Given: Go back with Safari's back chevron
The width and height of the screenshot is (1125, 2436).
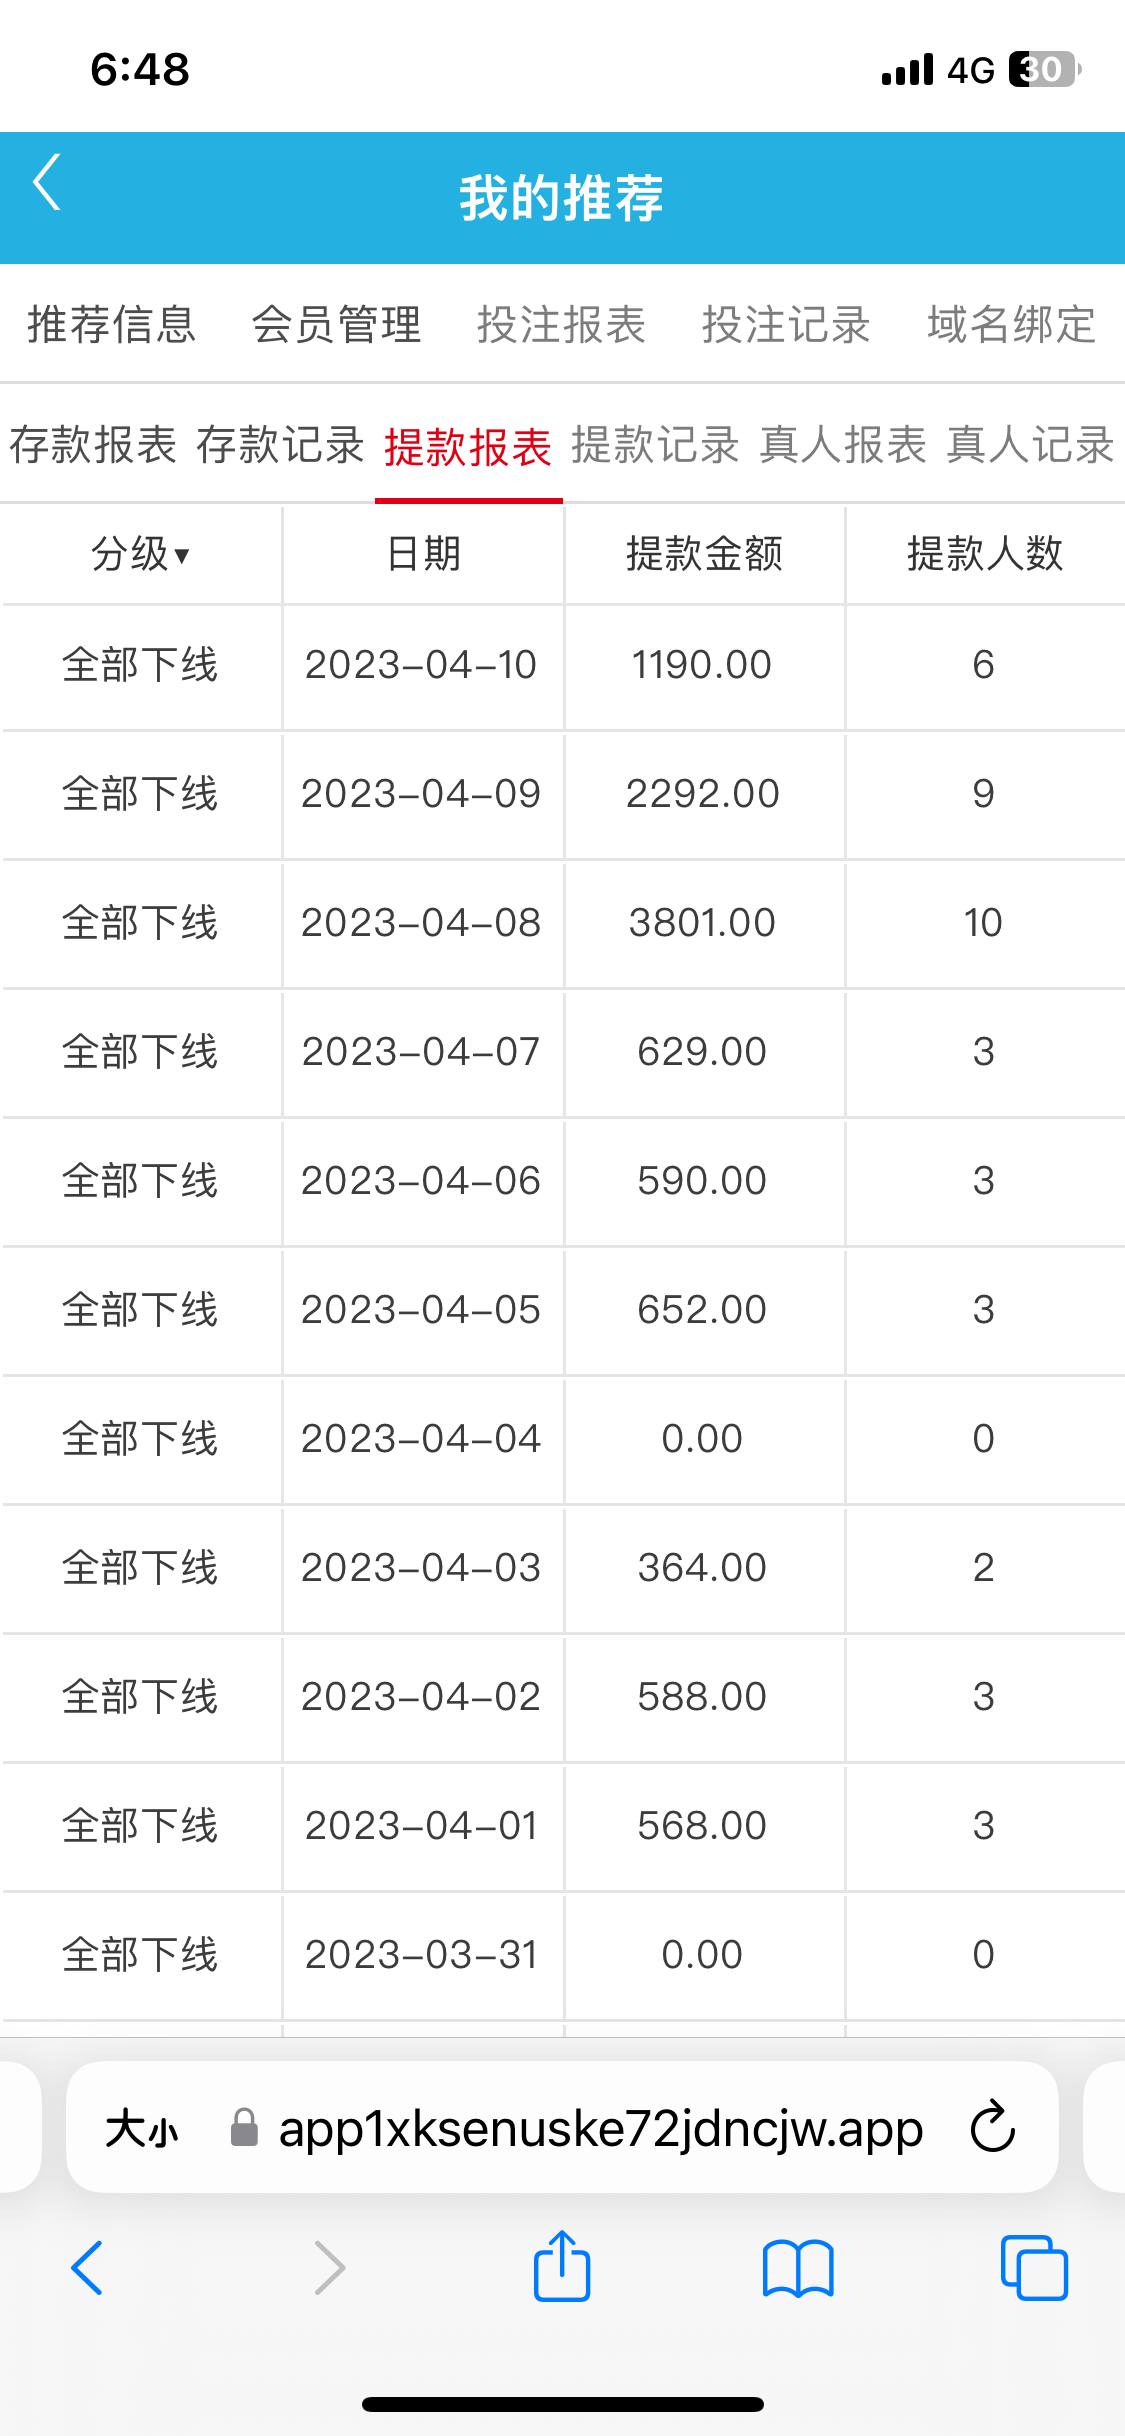Looking at the screenshot, I should click(x=88, y=2267).
